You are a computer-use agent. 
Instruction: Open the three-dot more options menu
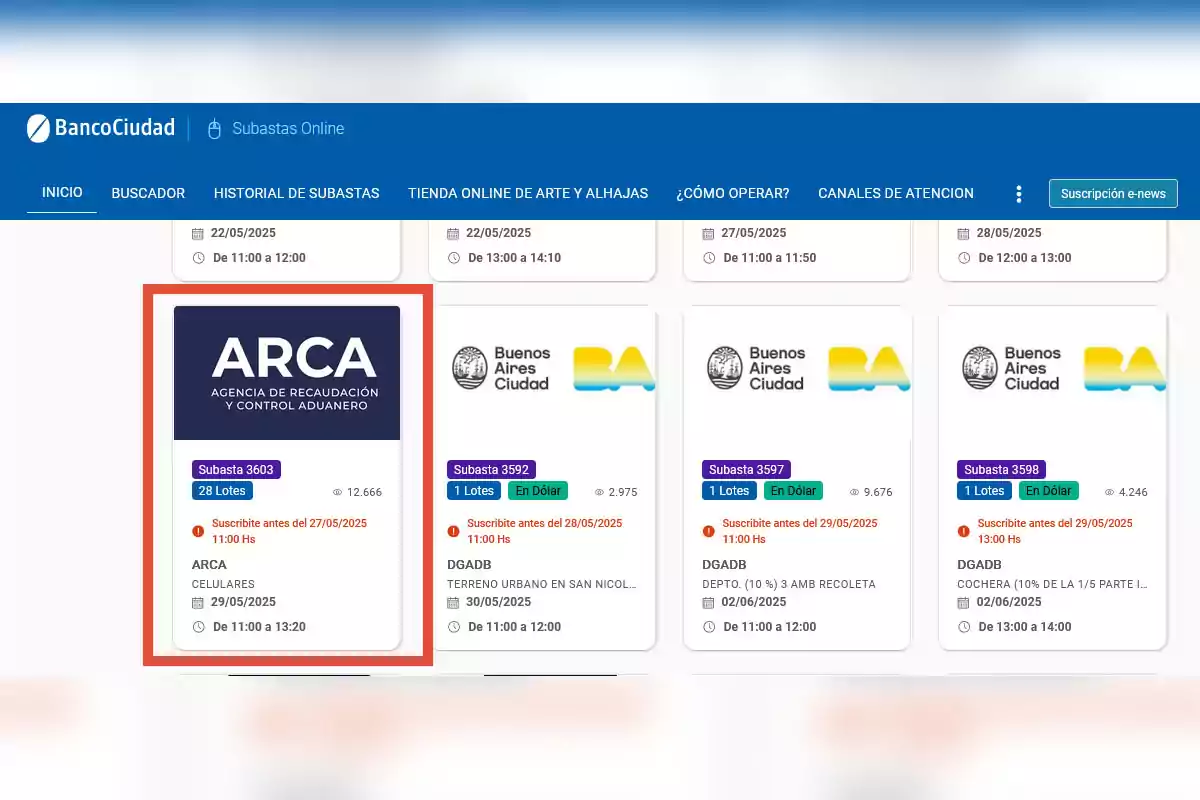coord(1018,193)
